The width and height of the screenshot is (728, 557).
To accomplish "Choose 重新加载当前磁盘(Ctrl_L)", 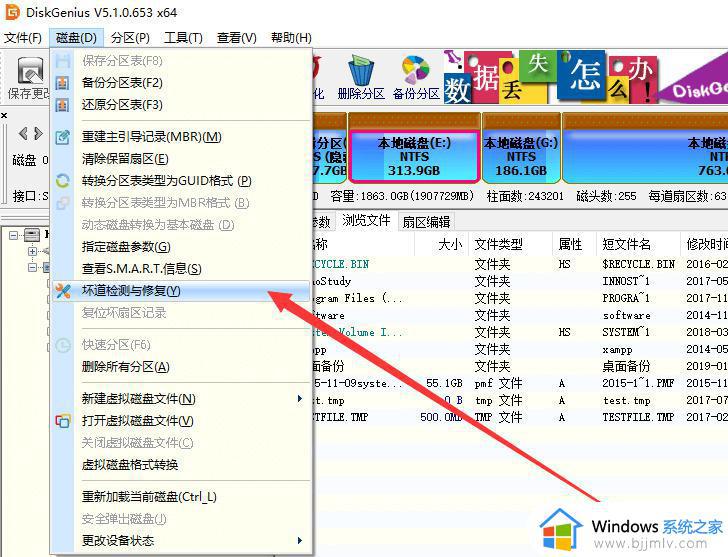I will pyautogui.click(x=181, y=497).
